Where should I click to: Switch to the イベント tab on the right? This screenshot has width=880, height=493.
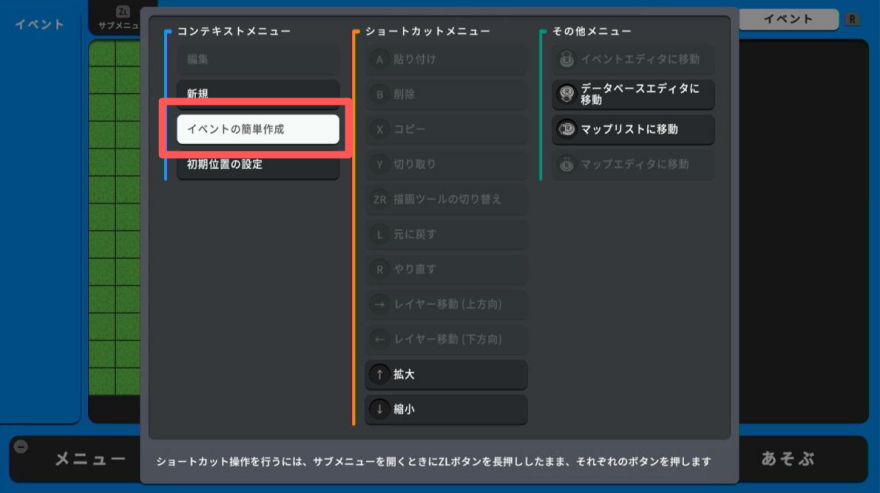click(789, 19)
